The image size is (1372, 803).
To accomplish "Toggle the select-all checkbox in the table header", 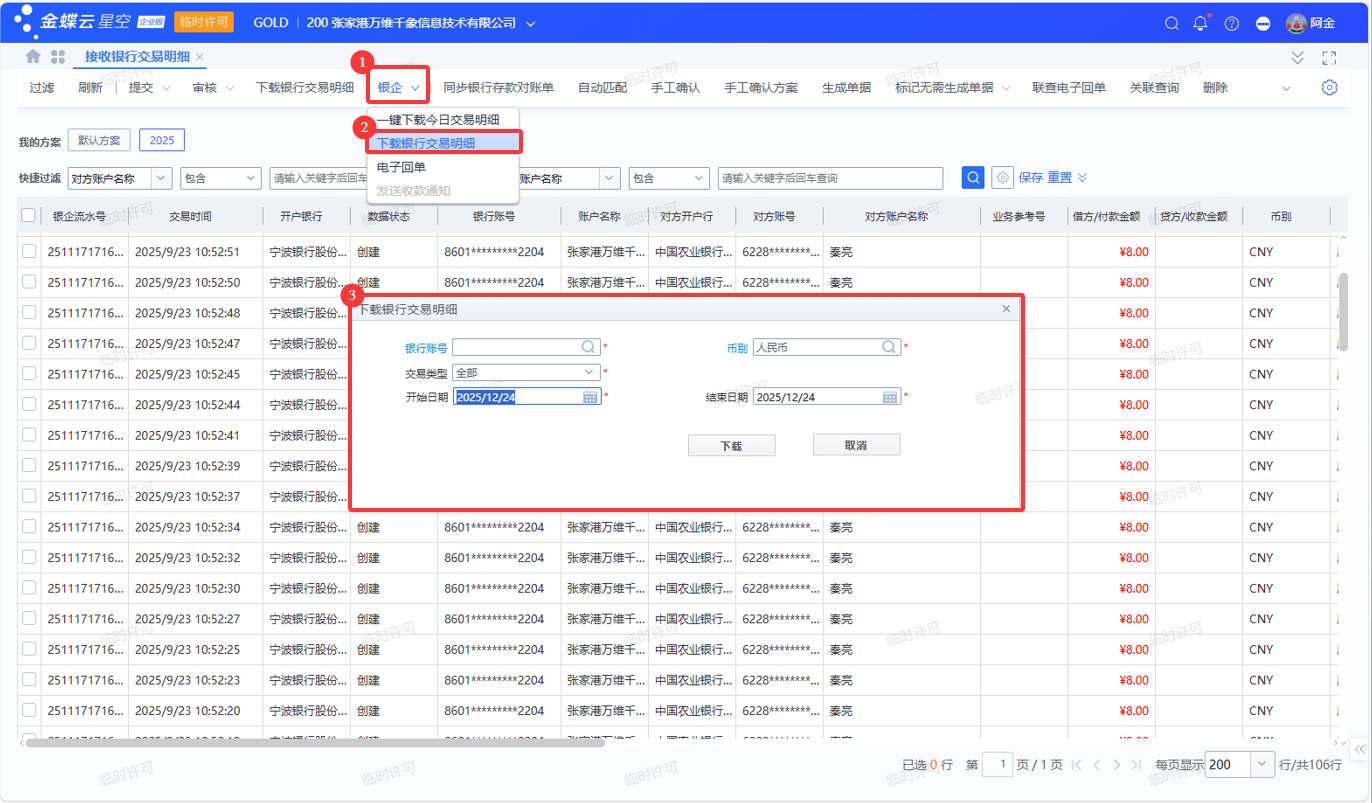I will [29, 215].
